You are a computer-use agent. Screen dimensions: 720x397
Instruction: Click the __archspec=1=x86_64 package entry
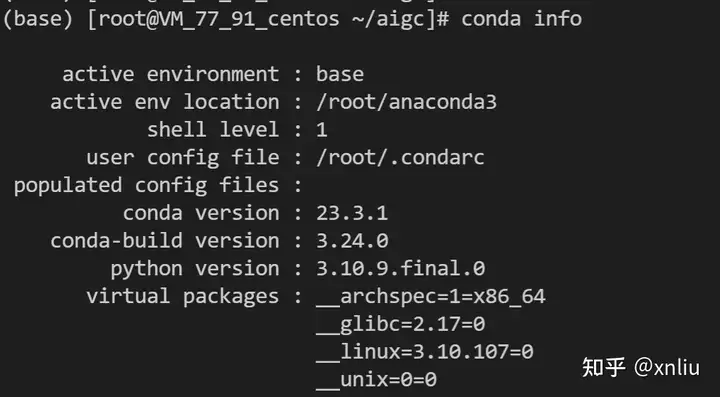click(431, 297)
